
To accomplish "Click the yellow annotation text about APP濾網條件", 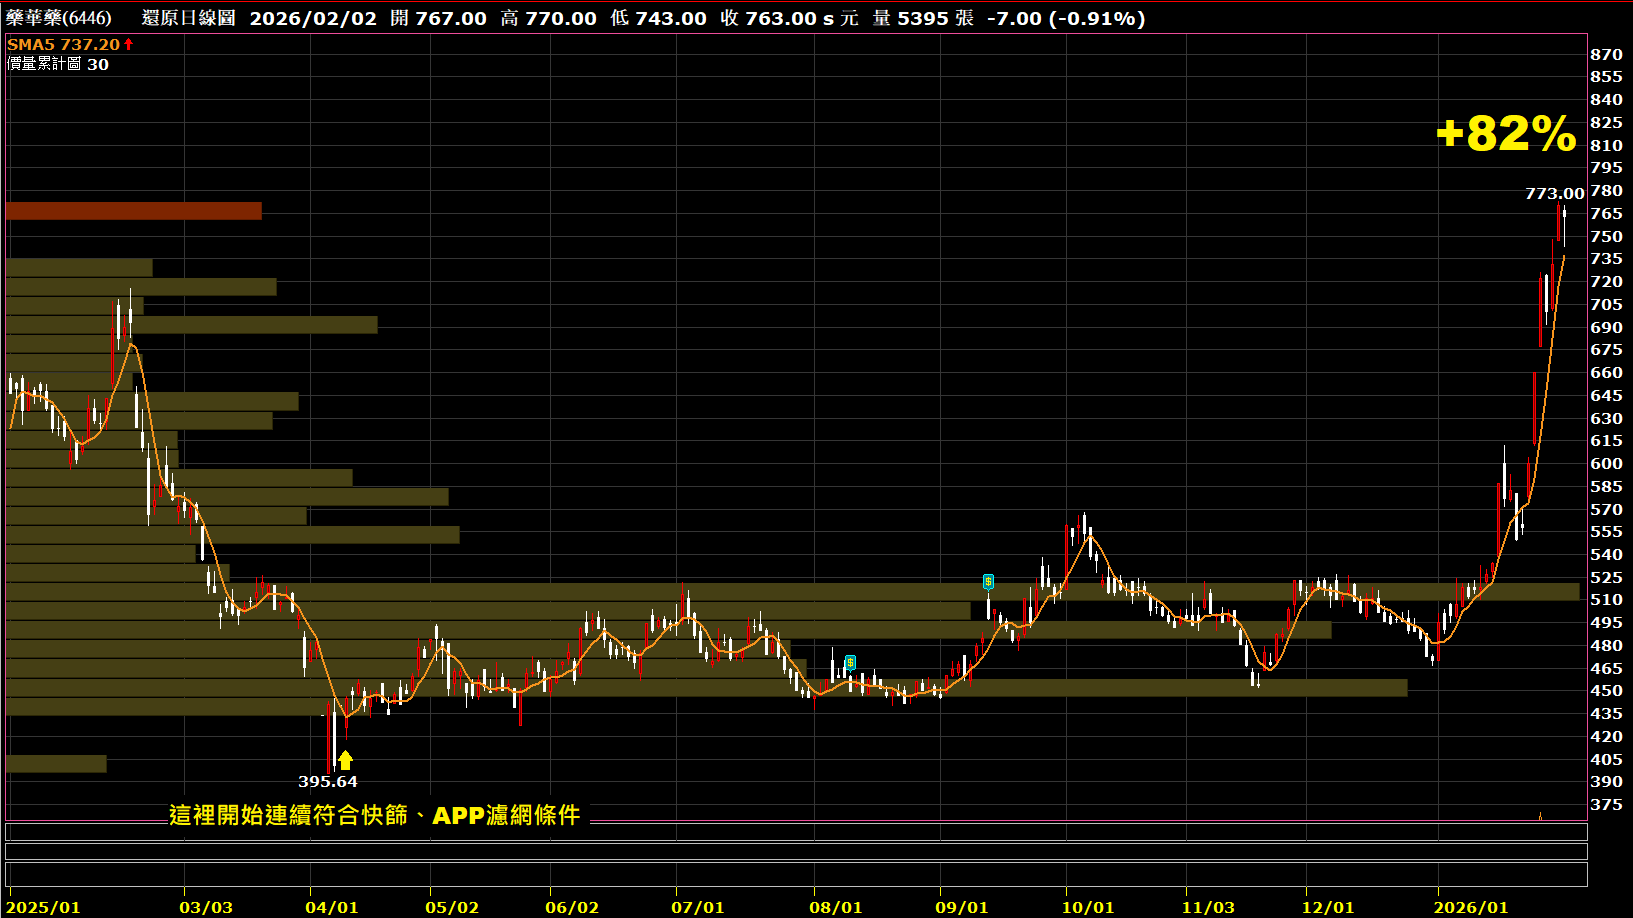I will [375, 815].
